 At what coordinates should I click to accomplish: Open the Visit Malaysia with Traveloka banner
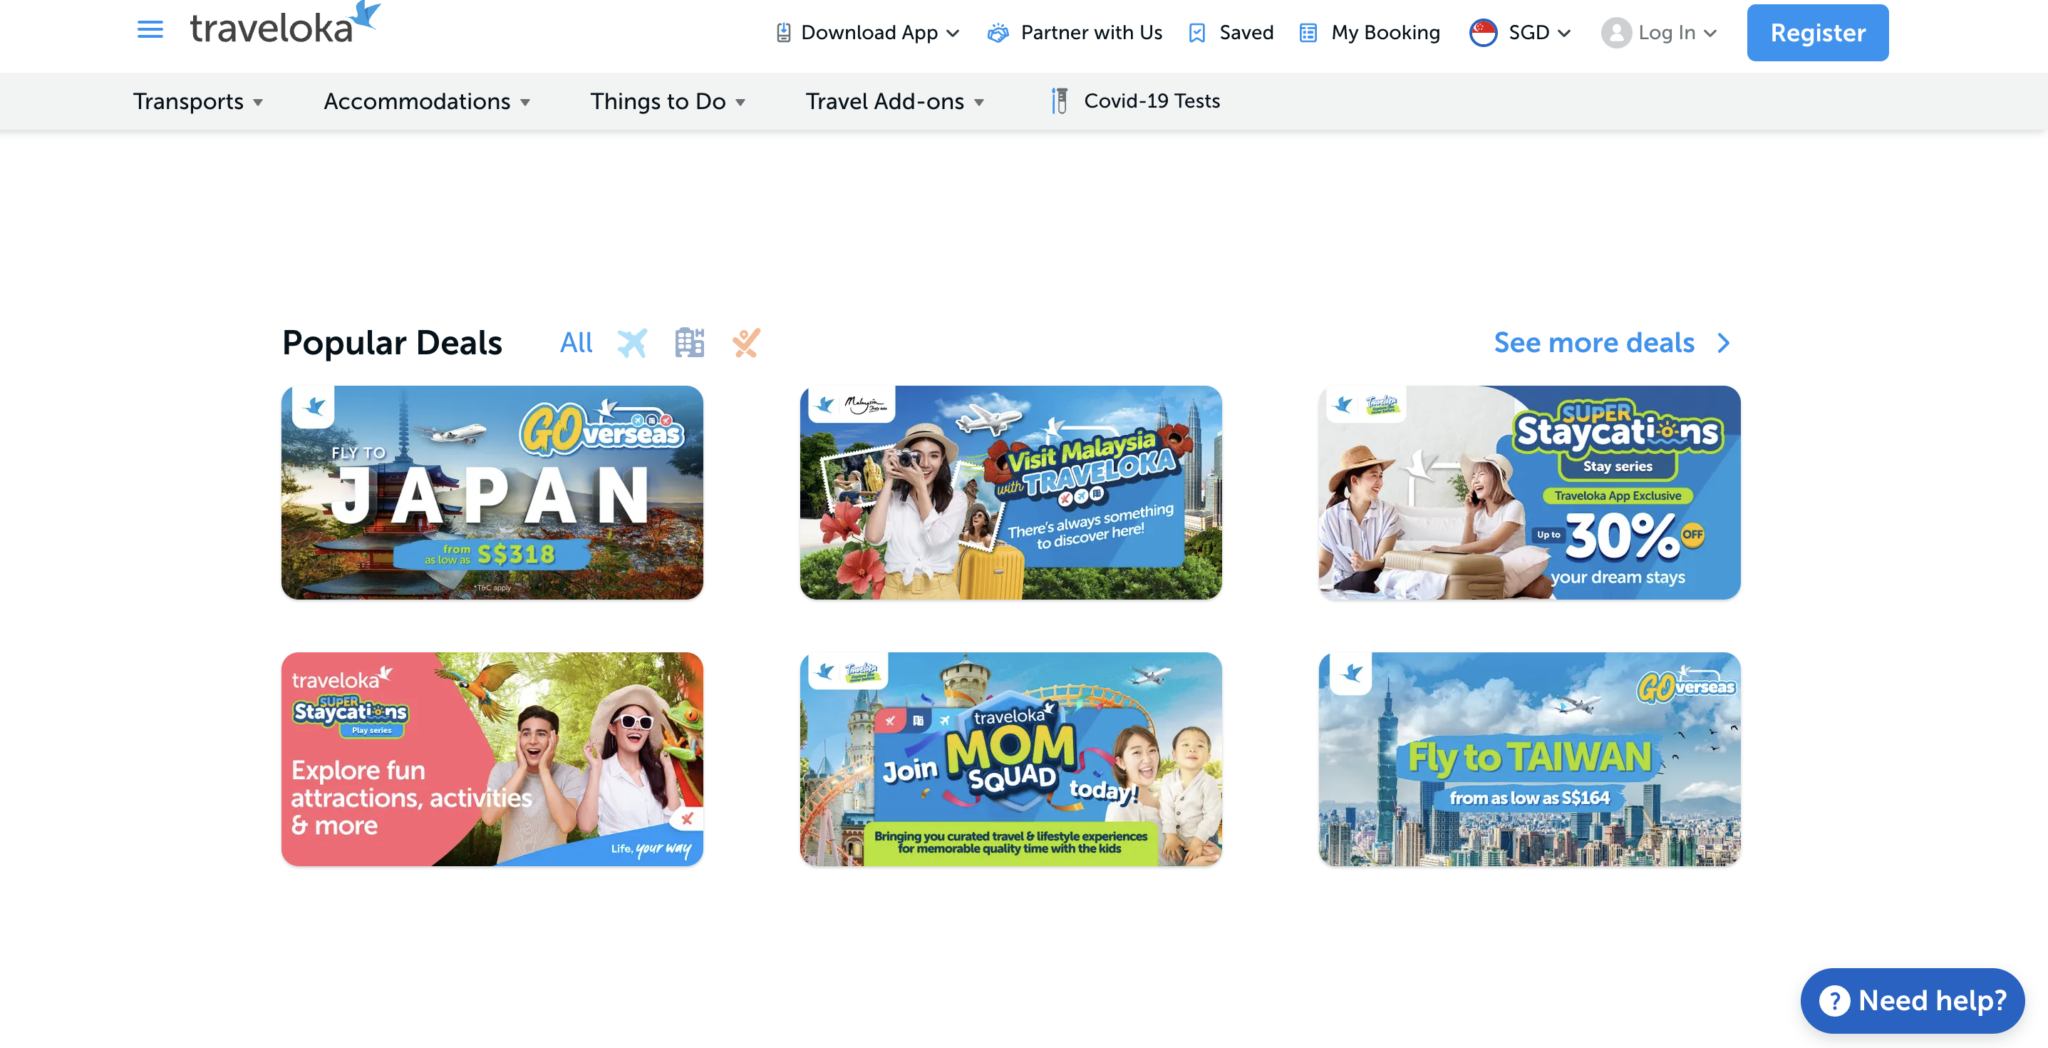[x=1011, y=493]
